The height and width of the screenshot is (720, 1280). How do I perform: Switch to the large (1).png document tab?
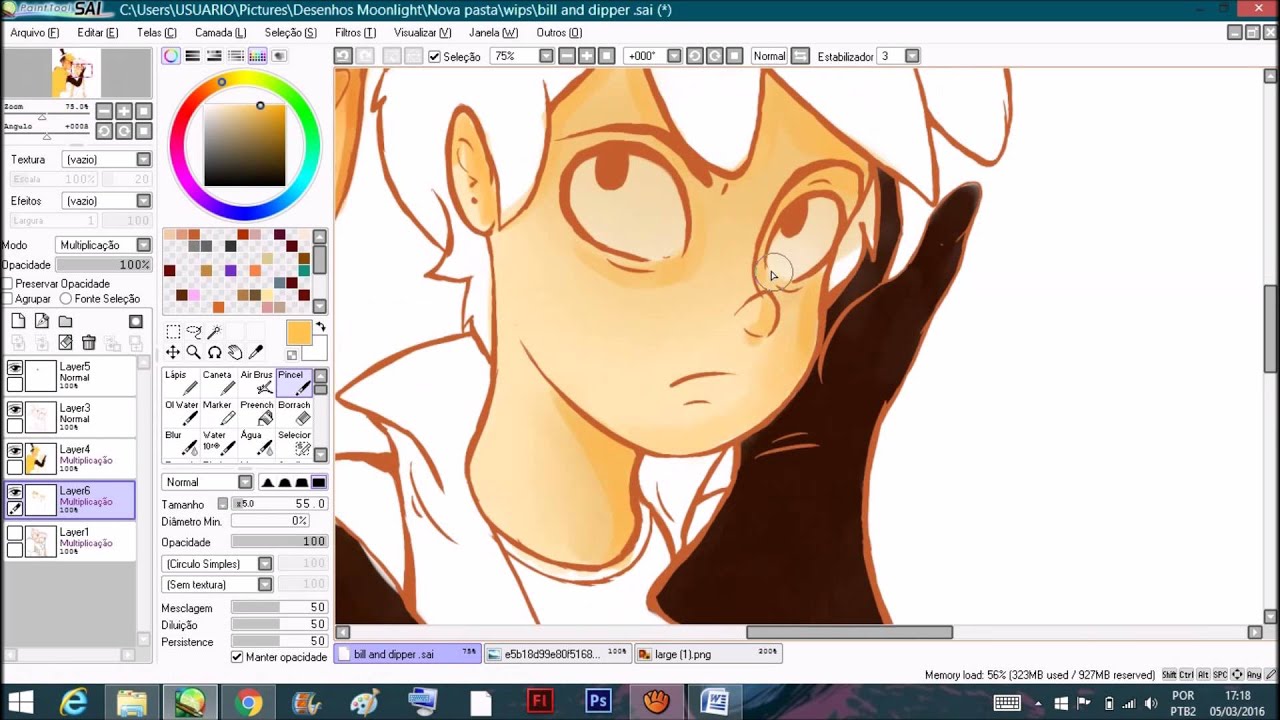tap(707, 654)
